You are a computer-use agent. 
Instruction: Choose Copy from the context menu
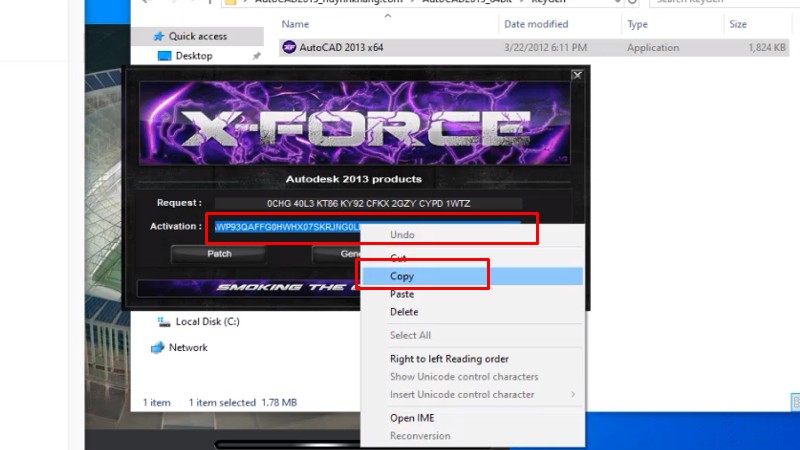tap(402, 276)
